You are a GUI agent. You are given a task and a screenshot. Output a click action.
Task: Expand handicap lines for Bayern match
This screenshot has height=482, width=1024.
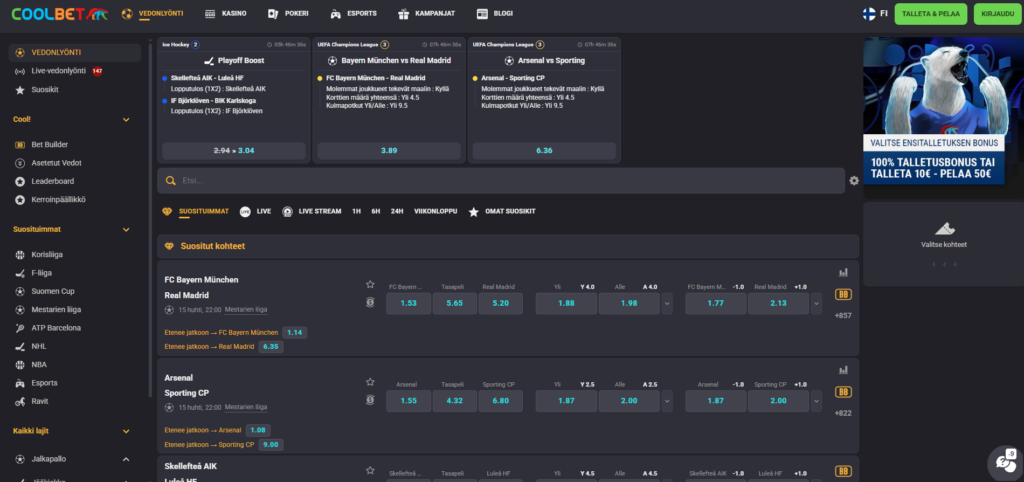(x=816, y=303)
